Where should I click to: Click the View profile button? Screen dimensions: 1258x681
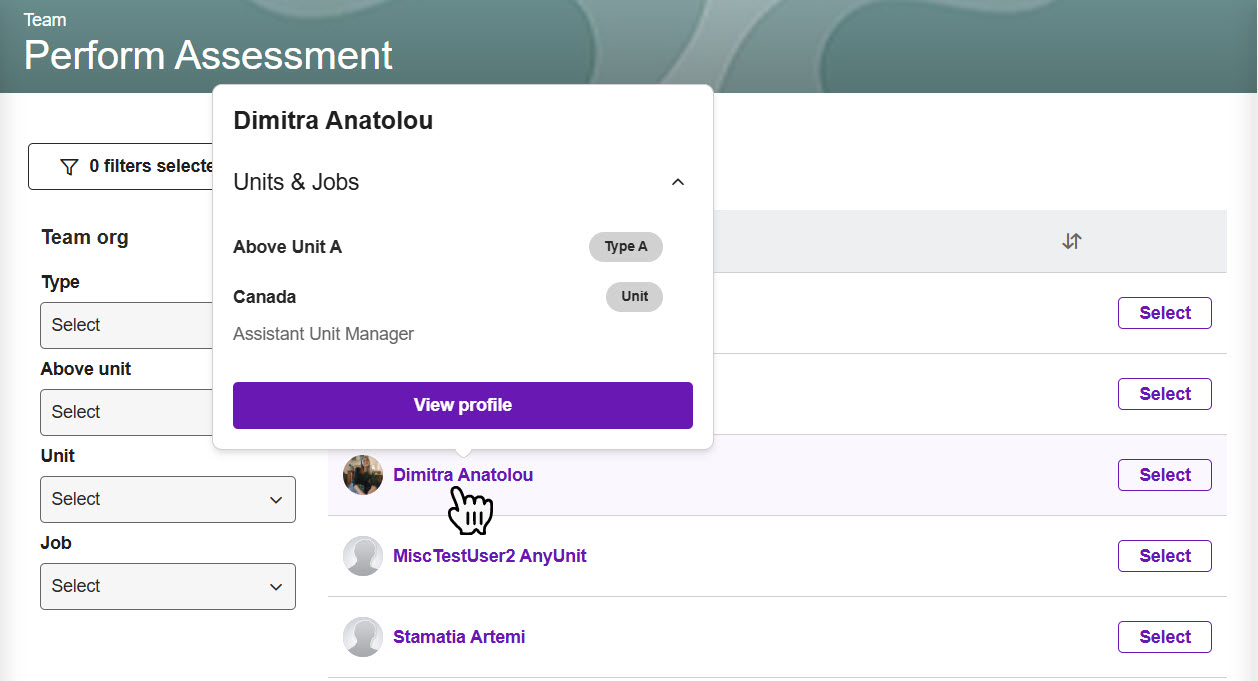463,405
